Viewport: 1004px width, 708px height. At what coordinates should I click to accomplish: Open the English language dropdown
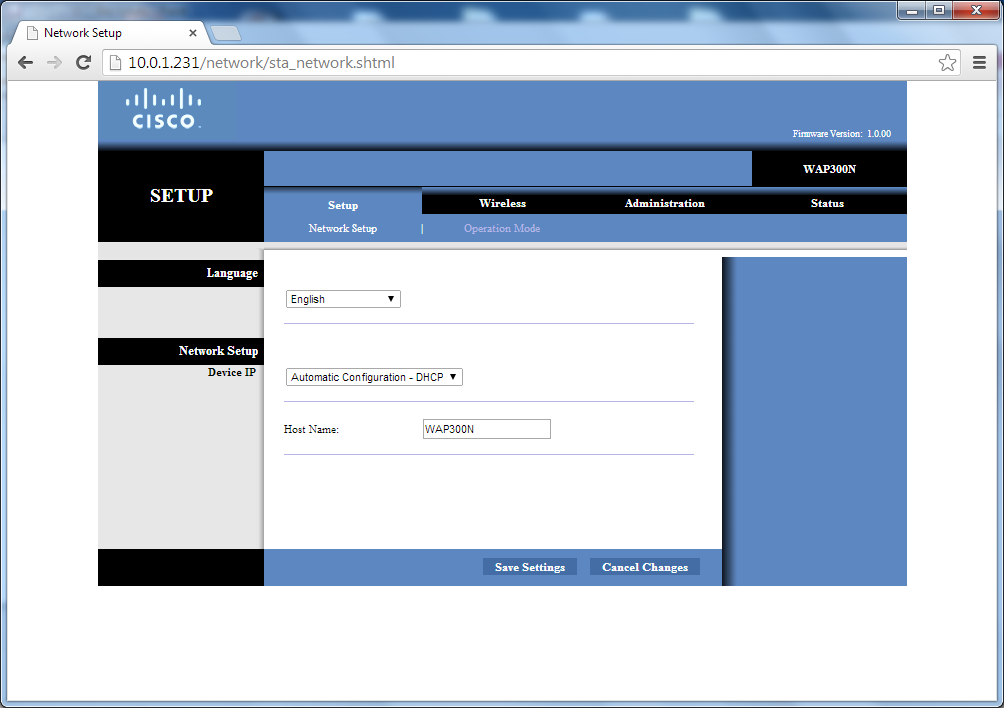(343, 299)
